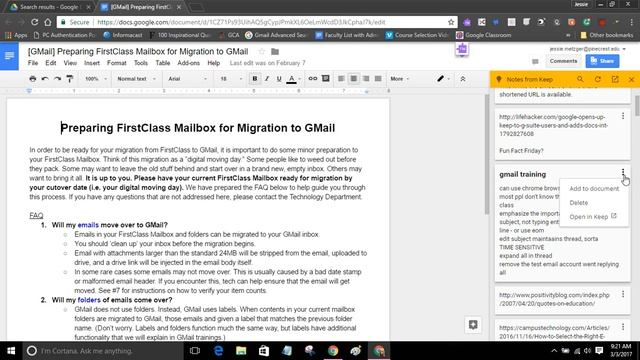Select the Paint format tool
Viewport: 640px width, 360px height.
pyautogui.click(x=70, y=79)
